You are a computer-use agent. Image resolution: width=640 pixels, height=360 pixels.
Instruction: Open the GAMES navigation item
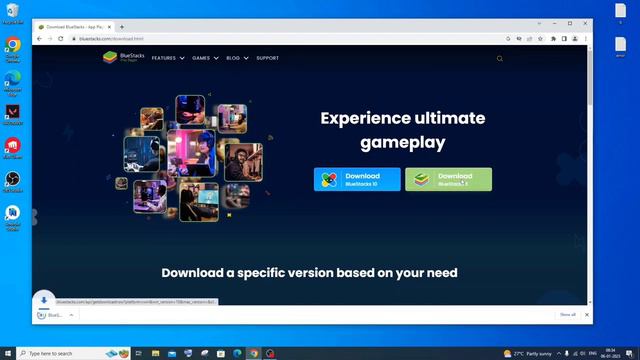pyautogui.click(x=201, y=58)
